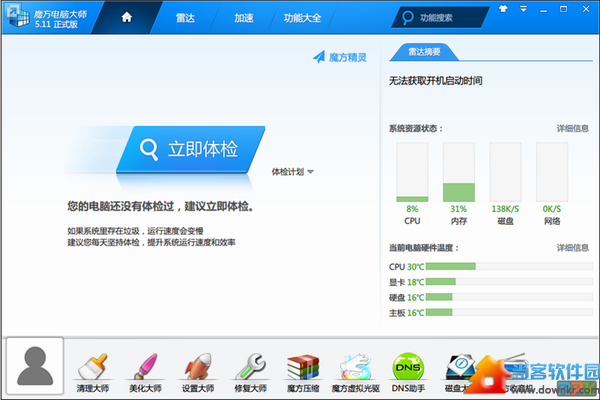Click the search magnifier icon
The height and width of the screenshot is (400, 600).
click(408, 18)
